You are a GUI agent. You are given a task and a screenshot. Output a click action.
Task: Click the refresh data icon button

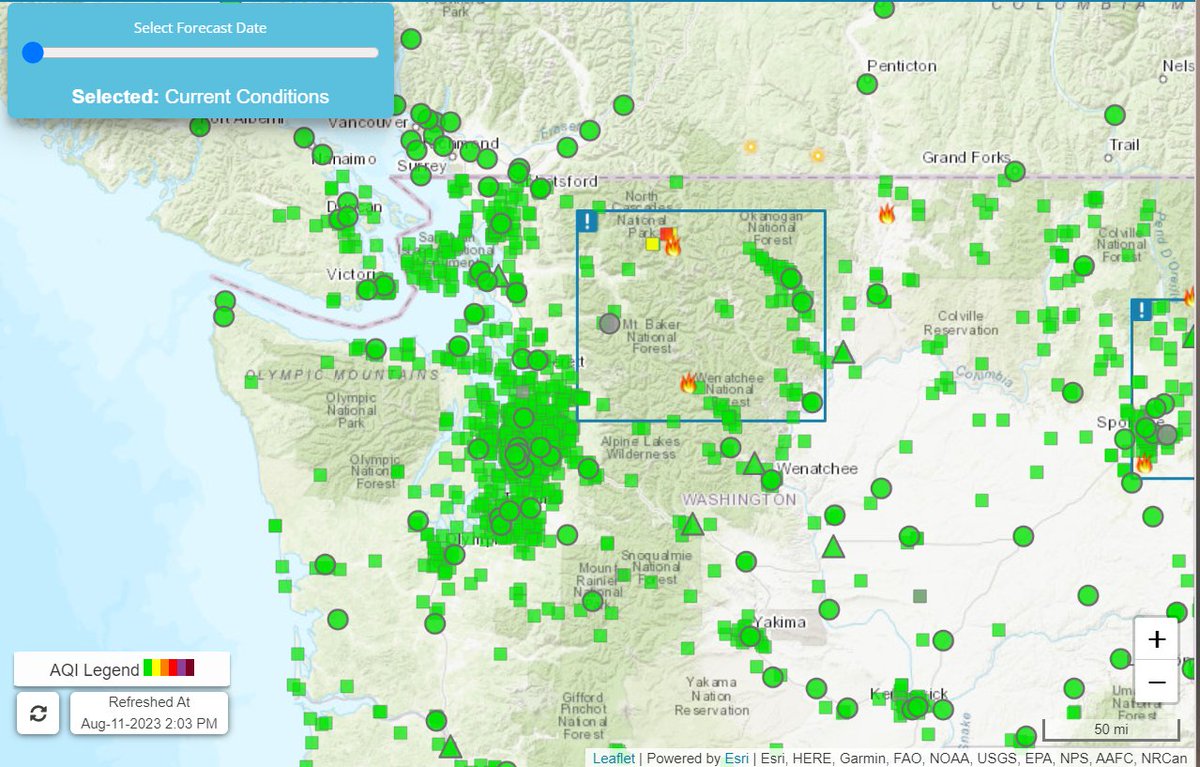[38, 713]
